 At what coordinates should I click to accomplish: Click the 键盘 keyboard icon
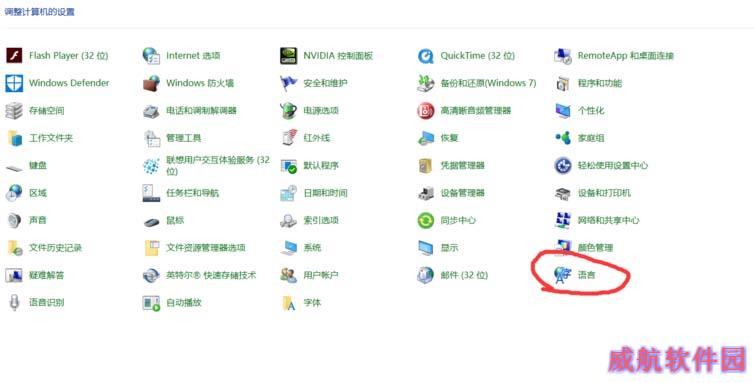14,167
